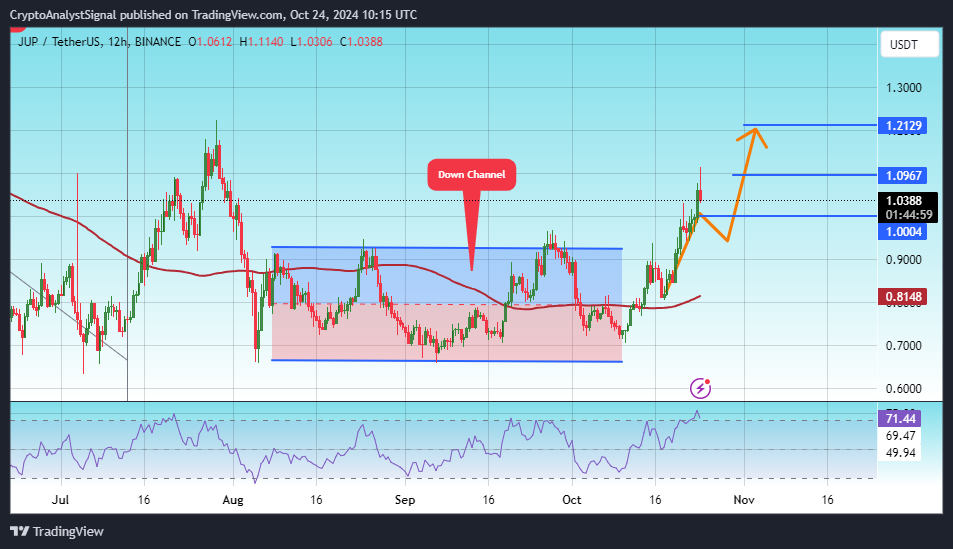Click the current price 1.0388 label

904,201
